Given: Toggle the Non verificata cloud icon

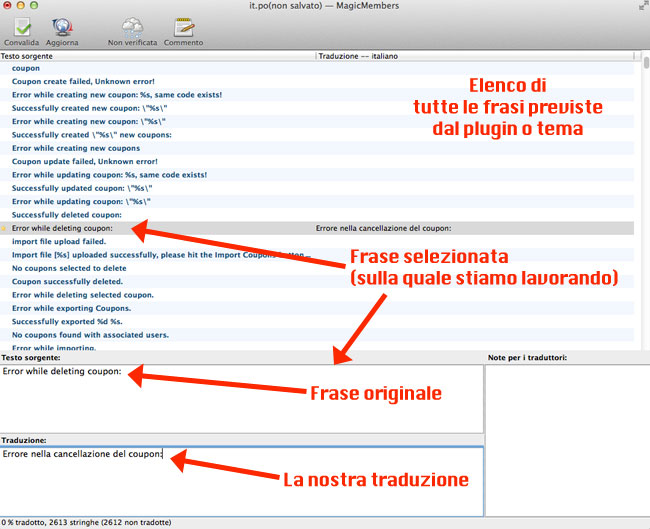Looking at the screenshot, I should [x=132, y=28].
